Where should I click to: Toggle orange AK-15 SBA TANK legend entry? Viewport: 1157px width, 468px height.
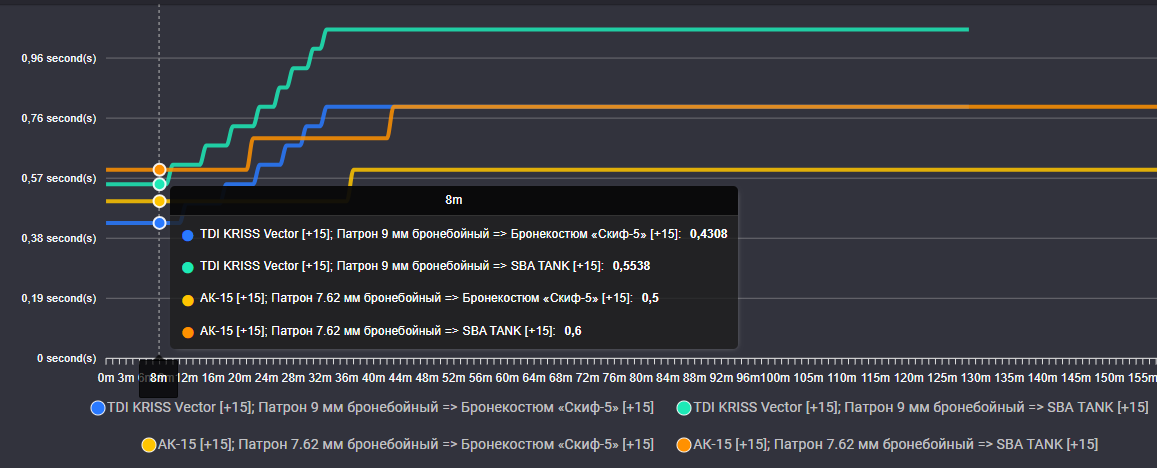pos(887,444)
